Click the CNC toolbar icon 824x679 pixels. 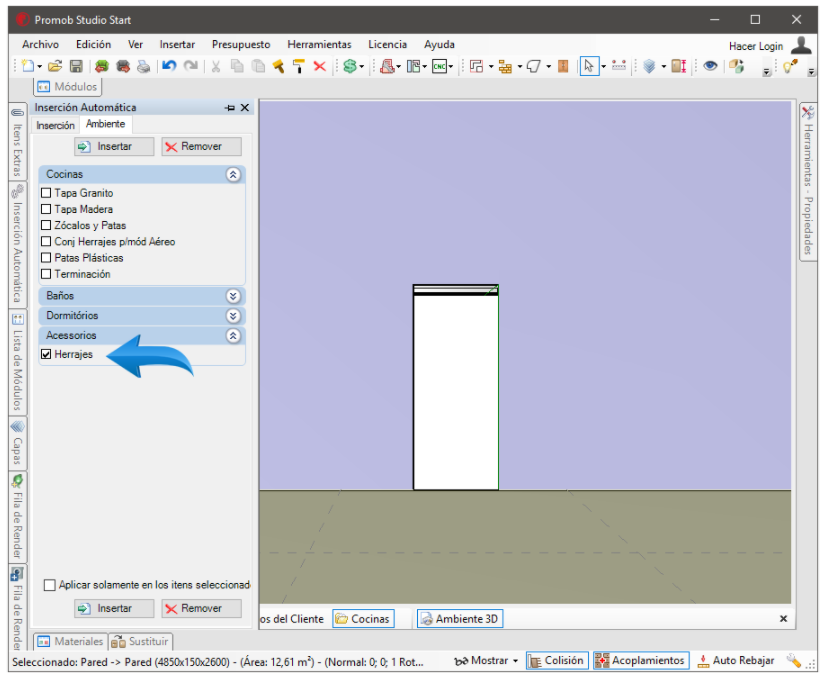439,66
